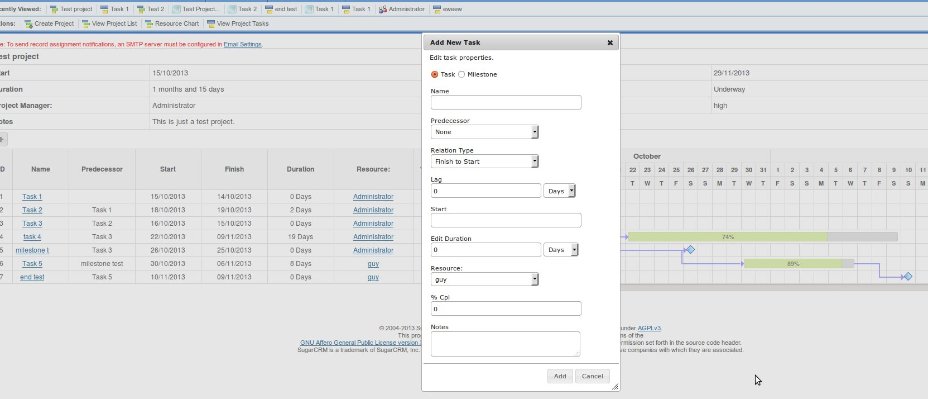Screen dimensions: 928x399
Task: Click the end test icon in Recently Viewed
Action: click(269, 9)
